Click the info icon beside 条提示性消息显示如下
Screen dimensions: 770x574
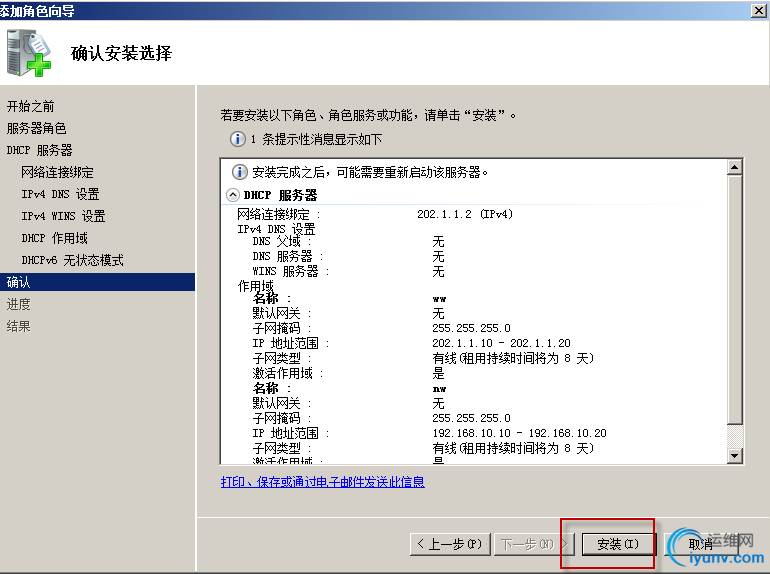pyautogui.click(x=238, y=139)
